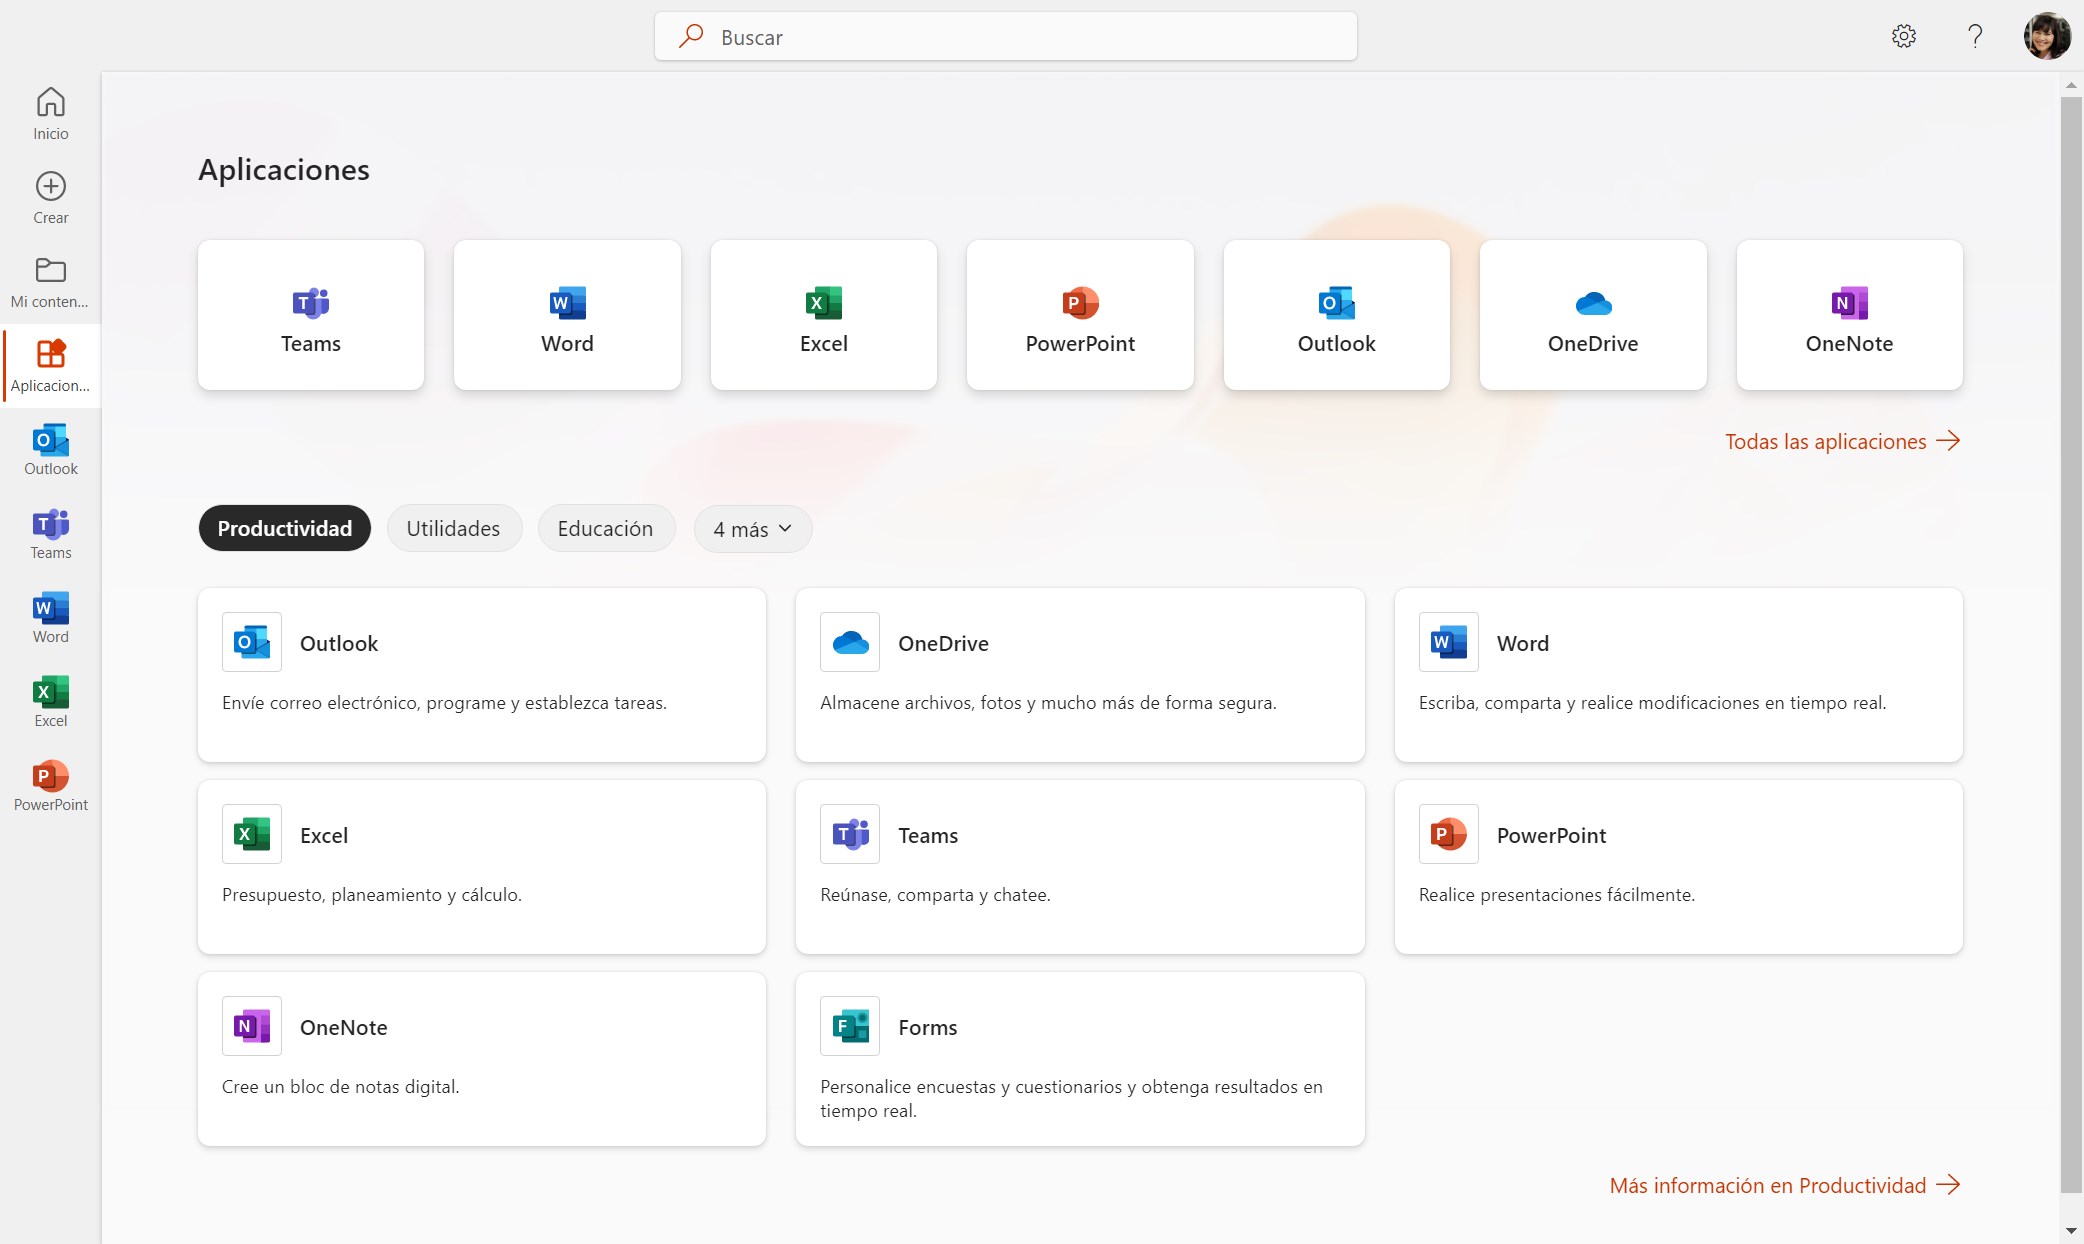The image size is (2084, 1244).
Task: Select the Educación filter
Action: click(x=605, y=528)
